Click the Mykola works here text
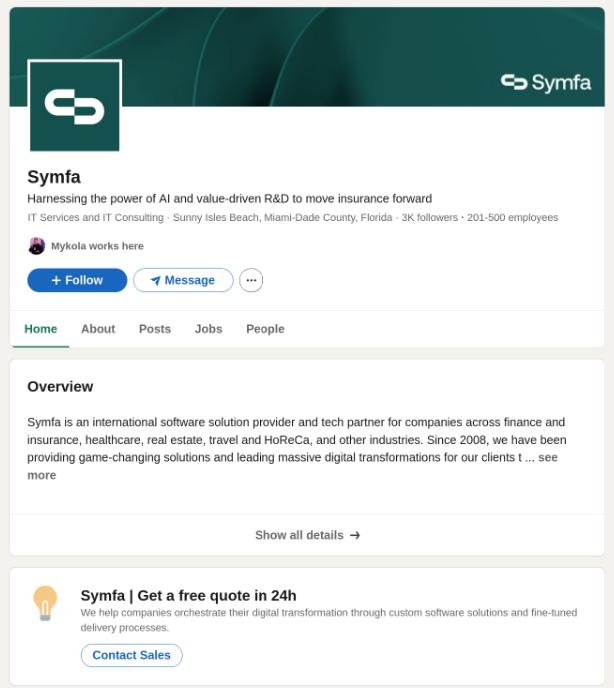Image resolution: width=614 pixels, height=688 pixels. coord(97,246)
